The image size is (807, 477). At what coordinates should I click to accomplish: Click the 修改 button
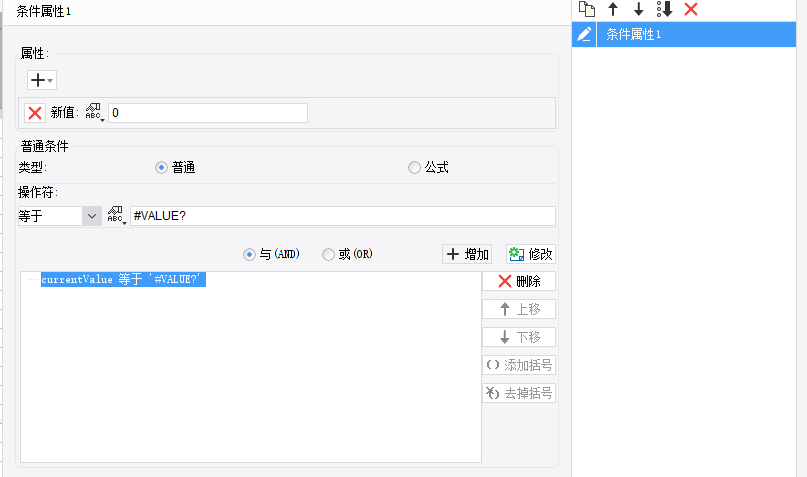coord(531,254)
